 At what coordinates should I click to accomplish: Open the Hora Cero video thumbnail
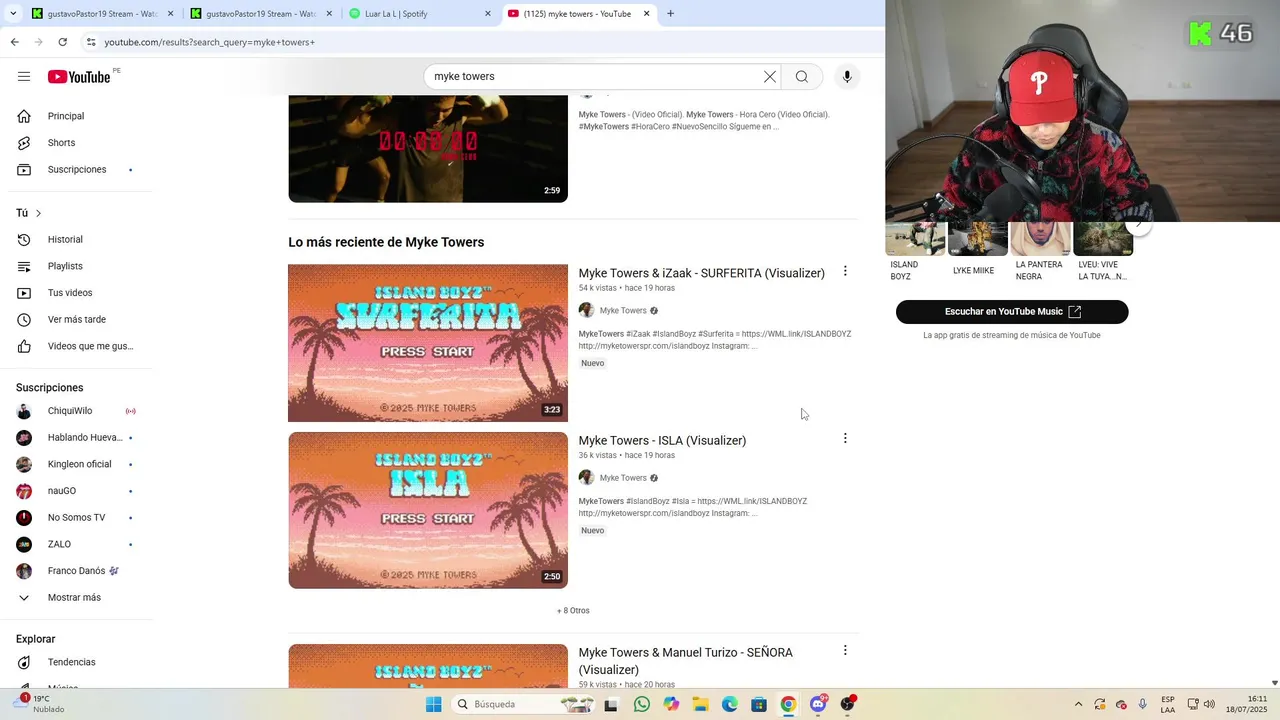(x=428, y=149)
